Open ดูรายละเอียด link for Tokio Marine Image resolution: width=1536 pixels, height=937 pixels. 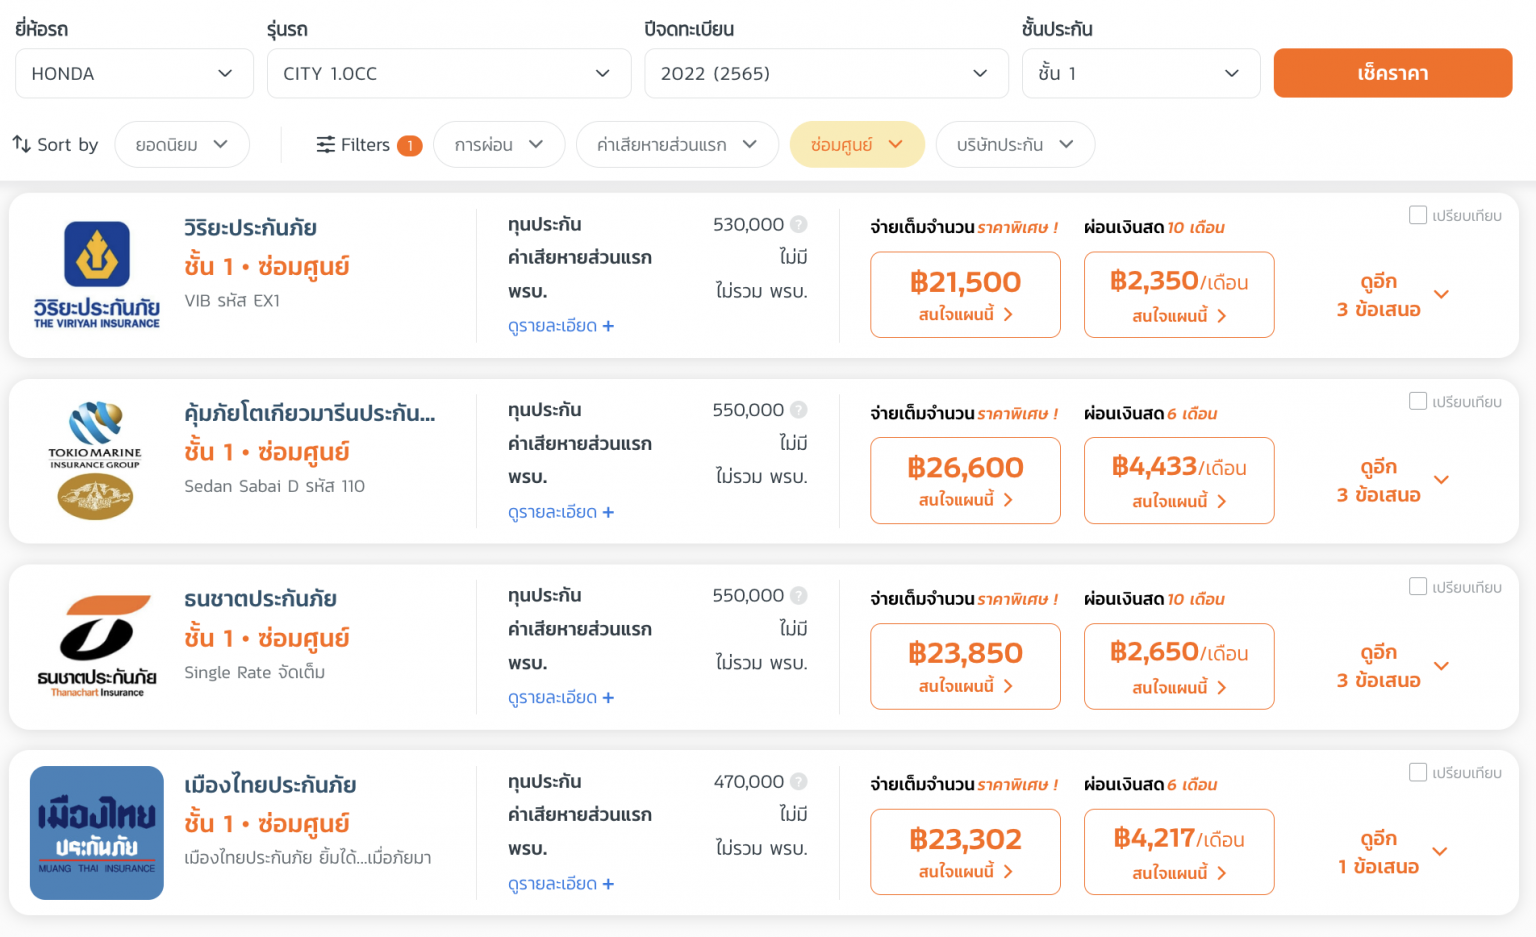click(561, 512)
